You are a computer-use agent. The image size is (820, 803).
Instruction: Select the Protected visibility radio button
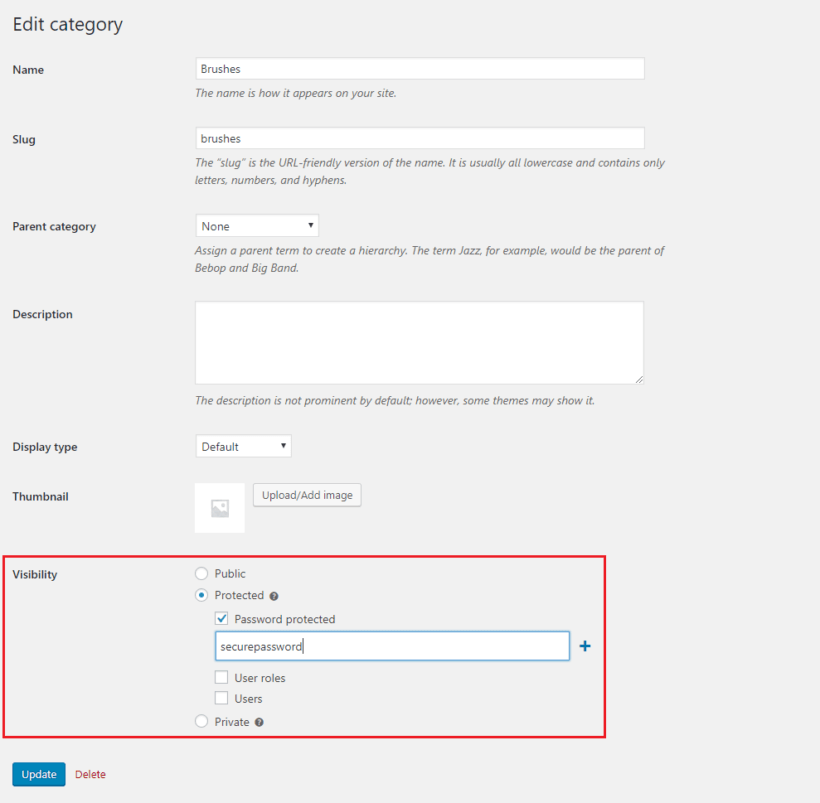click(200, 595)
